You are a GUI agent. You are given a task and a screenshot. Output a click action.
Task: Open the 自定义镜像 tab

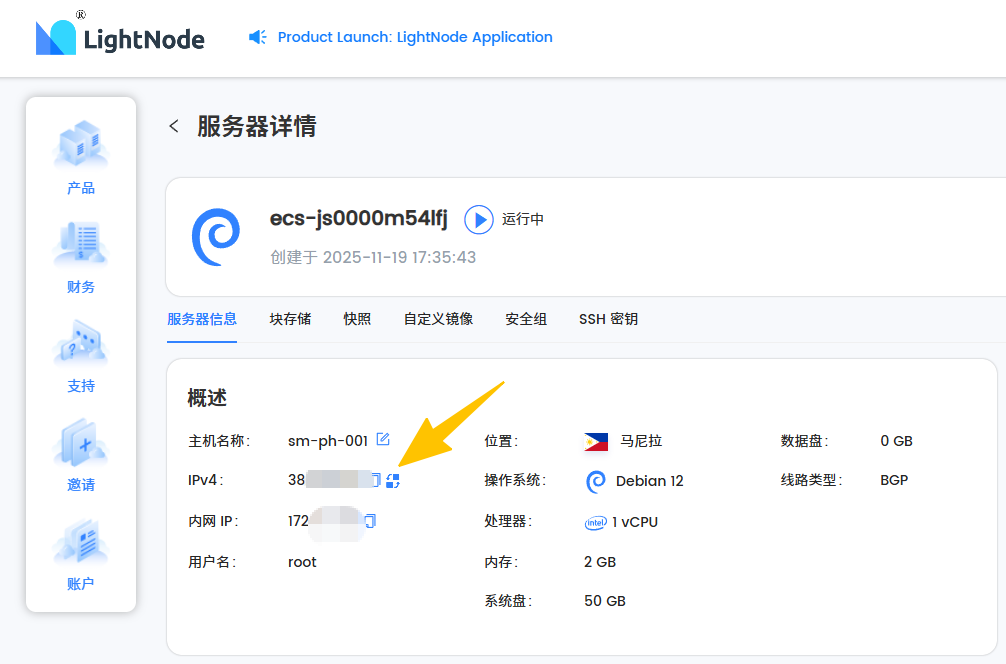point(438,319)
